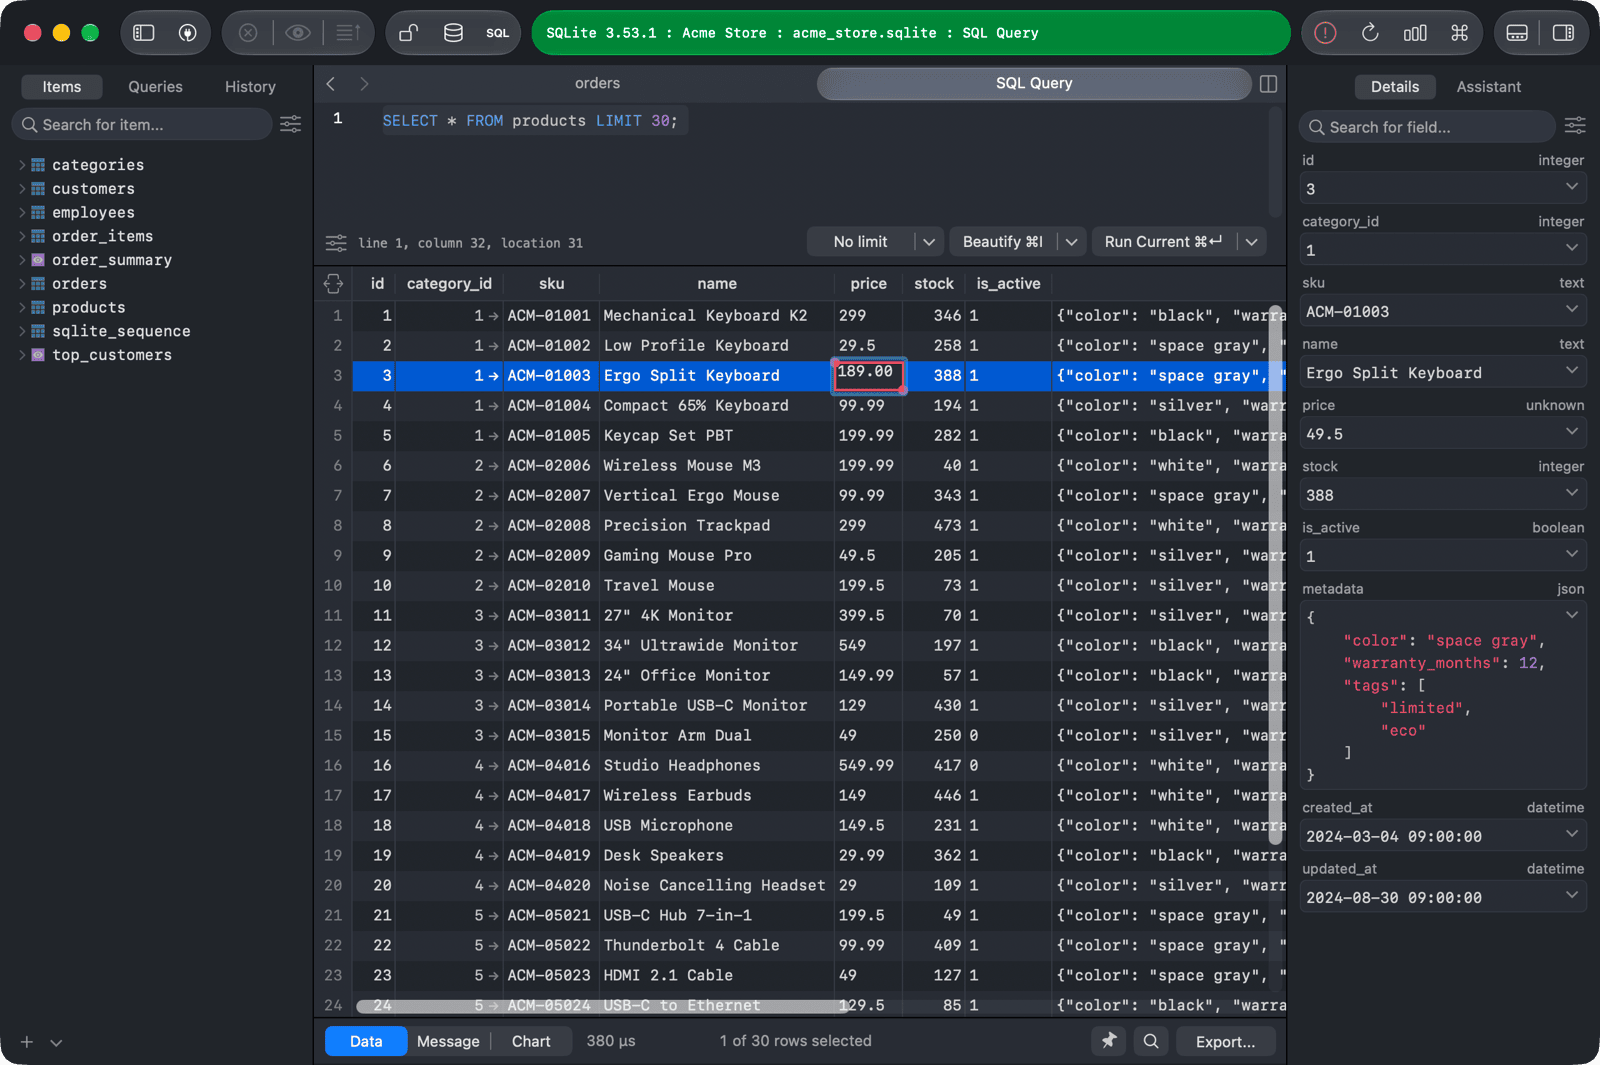The height and width of the screenshot is (1065, 1600).
Task: Open the chevron menu next to plus
Action: click(56, 1042)
